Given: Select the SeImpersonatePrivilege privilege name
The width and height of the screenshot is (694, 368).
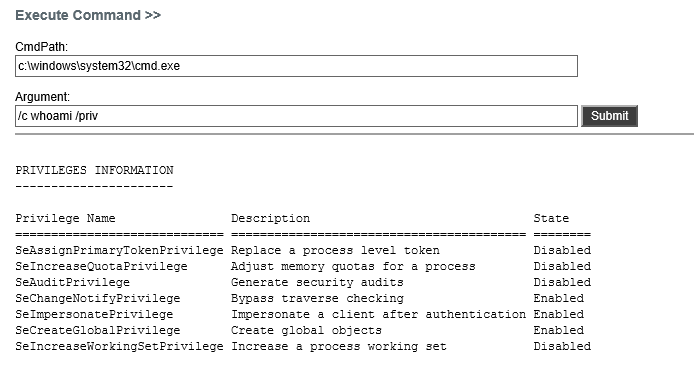Looking at the screenshot, I should (x=94, y=314).
